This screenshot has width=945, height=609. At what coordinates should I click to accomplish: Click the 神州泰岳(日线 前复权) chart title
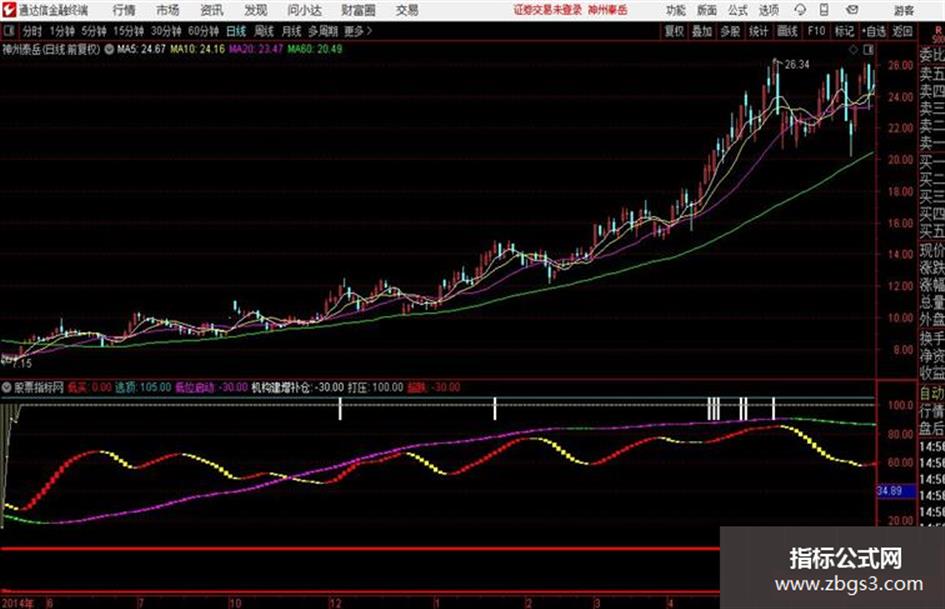click(51, 49)
